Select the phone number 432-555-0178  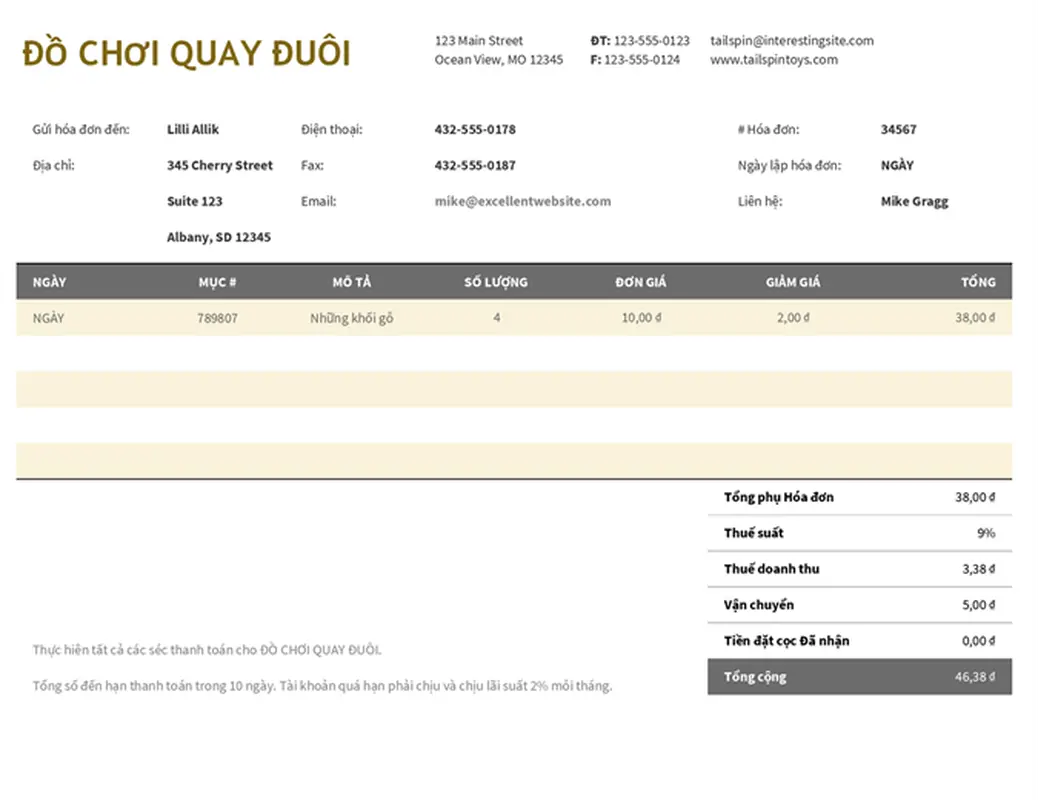475,129
